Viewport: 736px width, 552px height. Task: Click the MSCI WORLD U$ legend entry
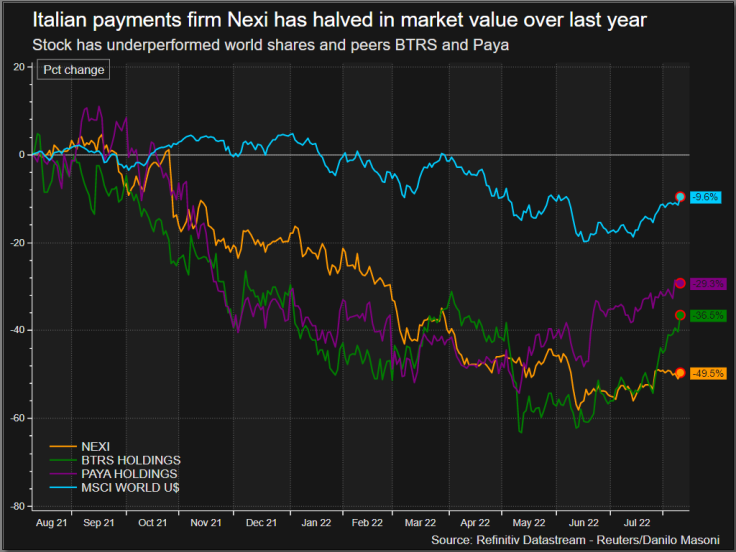point(115,488)
